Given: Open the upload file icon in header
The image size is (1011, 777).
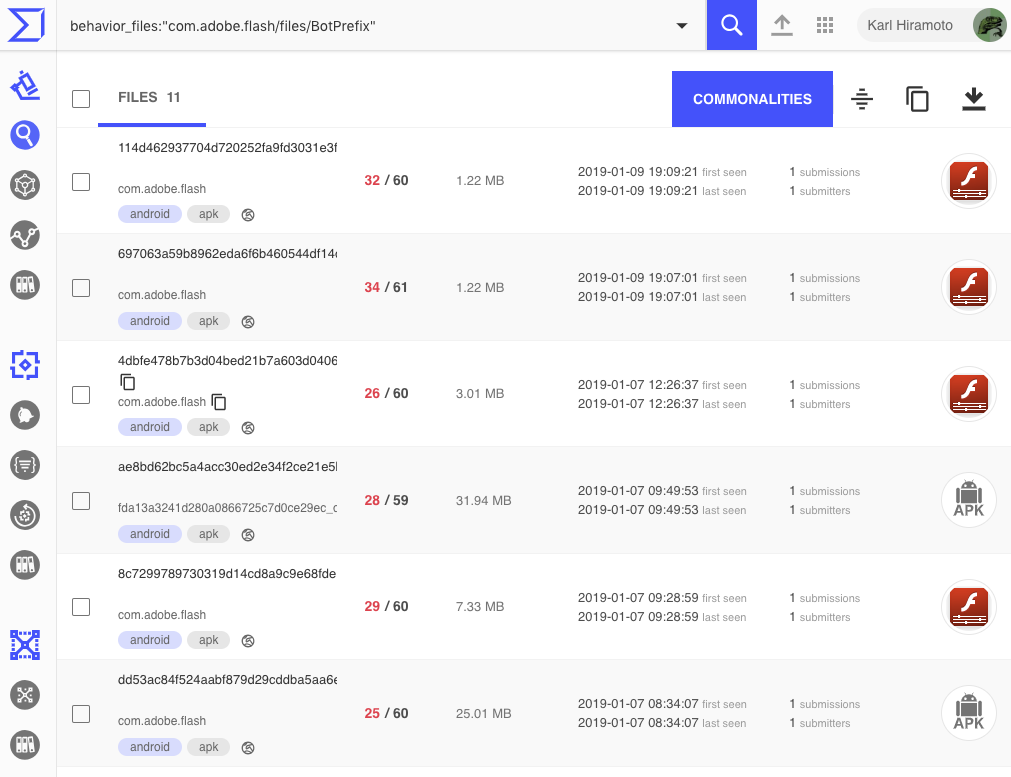Looking at the screenshot, I should click(781, 25).
